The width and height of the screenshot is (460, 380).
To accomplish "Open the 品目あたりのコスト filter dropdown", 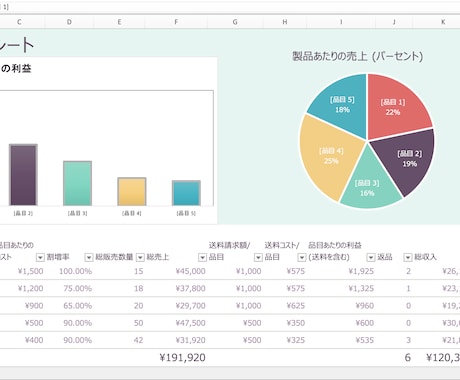I will tap(40, 257).
